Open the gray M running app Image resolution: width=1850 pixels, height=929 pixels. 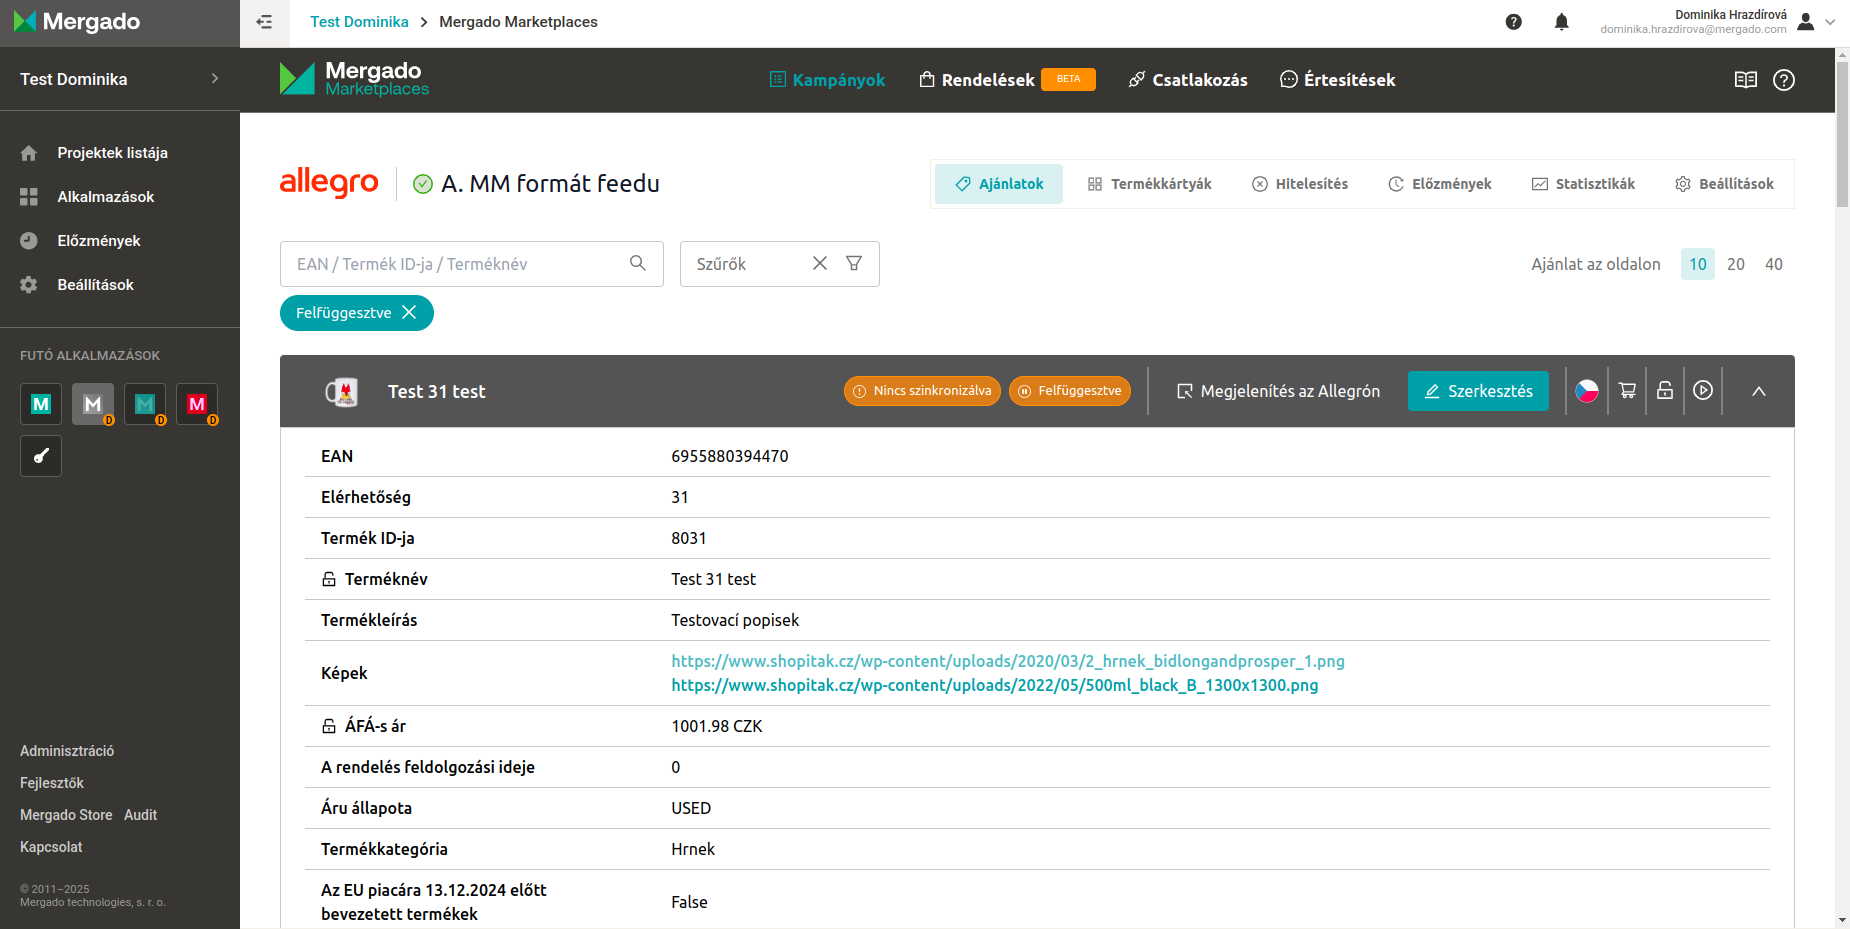tap(93, 404)
